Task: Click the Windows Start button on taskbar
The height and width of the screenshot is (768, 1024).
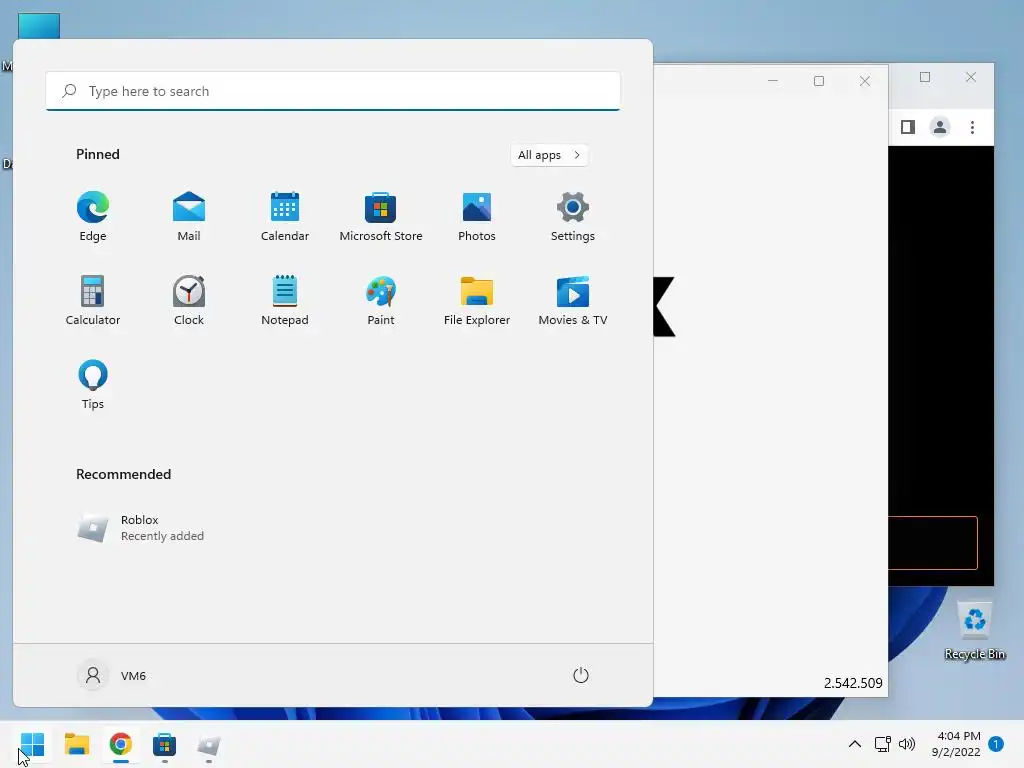Action: point(32,744)
